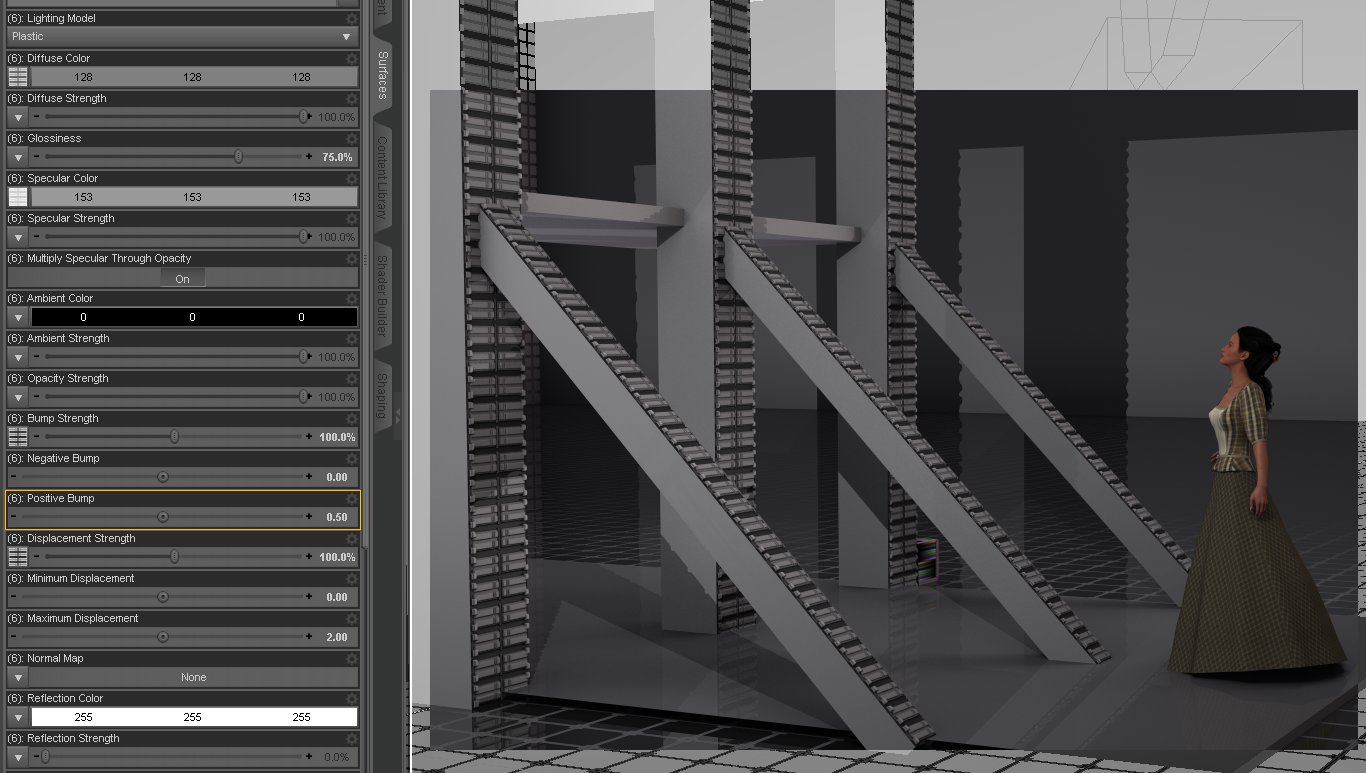Open the Opacity Strength map dropdown arrow

coord(18,397)
